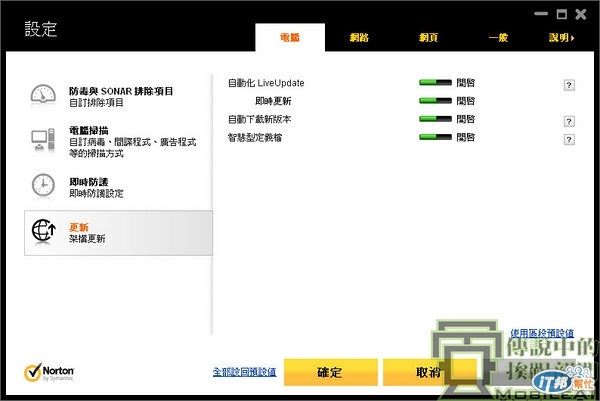Click the 使用區段預設值 link

[x=542, y=333]
